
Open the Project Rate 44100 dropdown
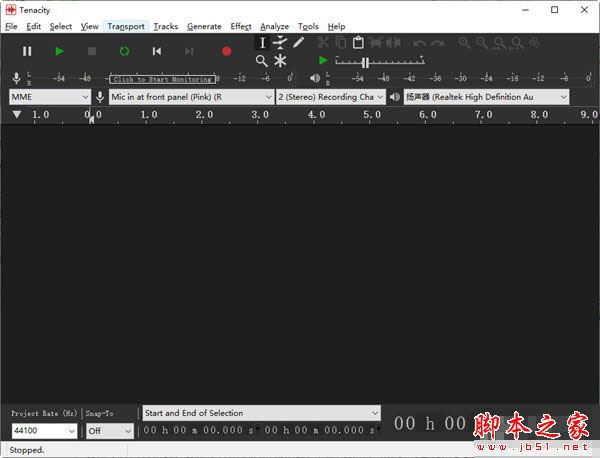click(x=44, y=431)
